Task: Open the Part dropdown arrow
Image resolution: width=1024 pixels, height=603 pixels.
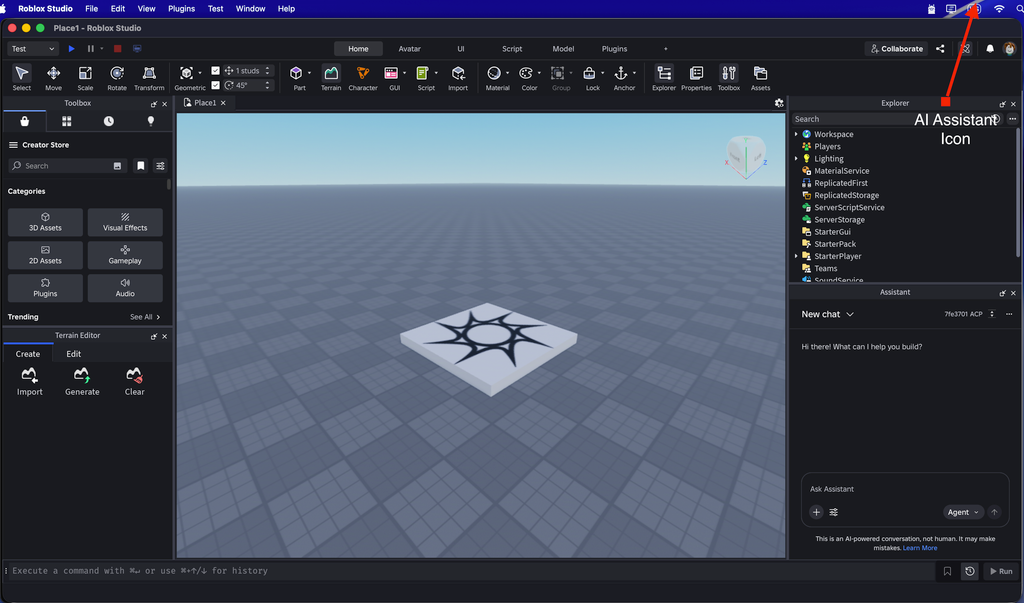Action: (310, 73)
